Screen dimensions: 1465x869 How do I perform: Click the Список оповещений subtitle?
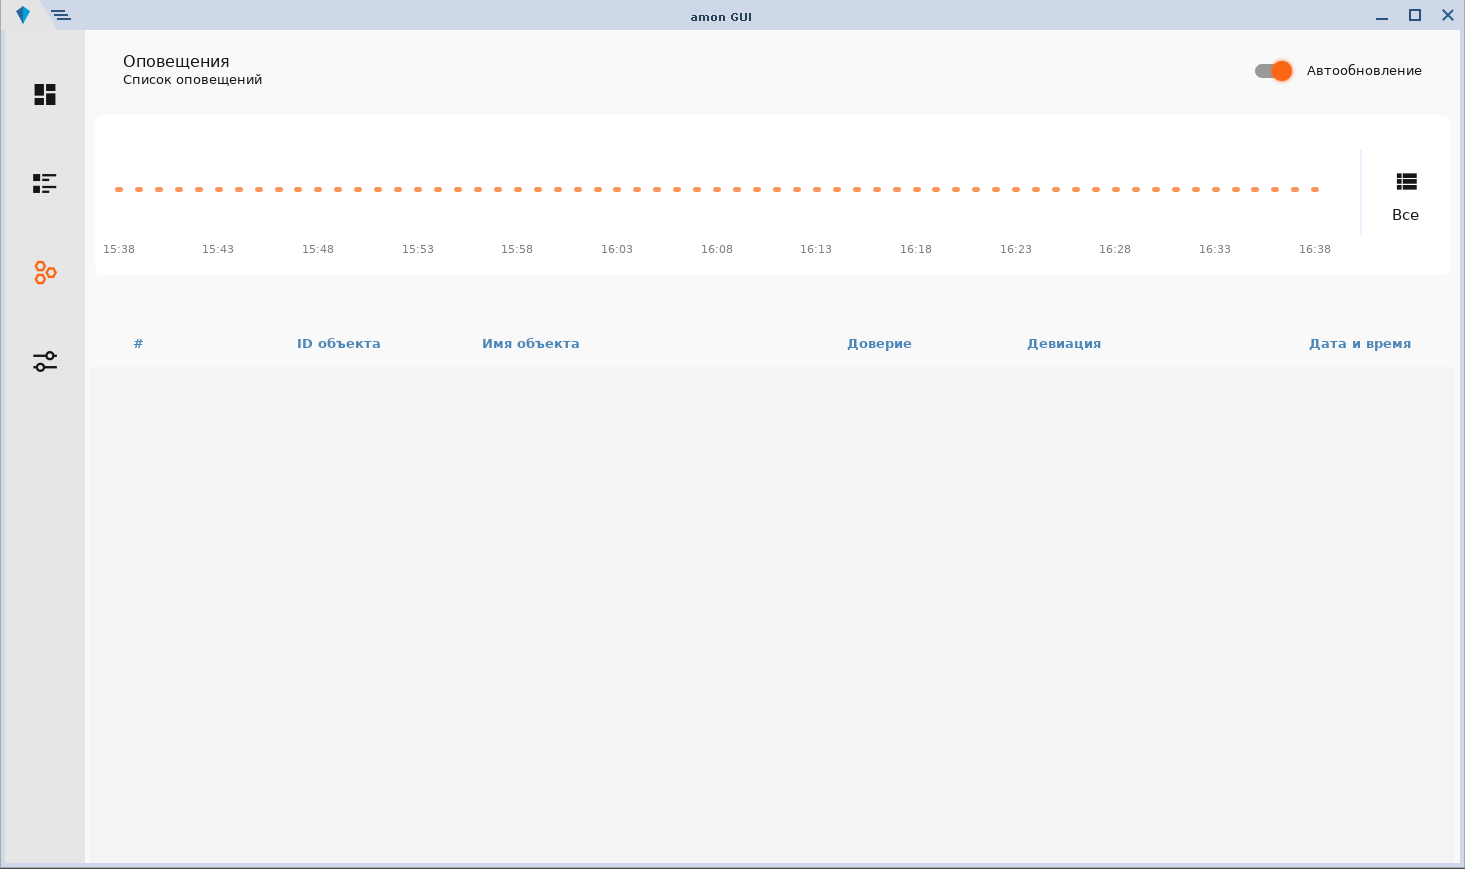tap(193, 80)
